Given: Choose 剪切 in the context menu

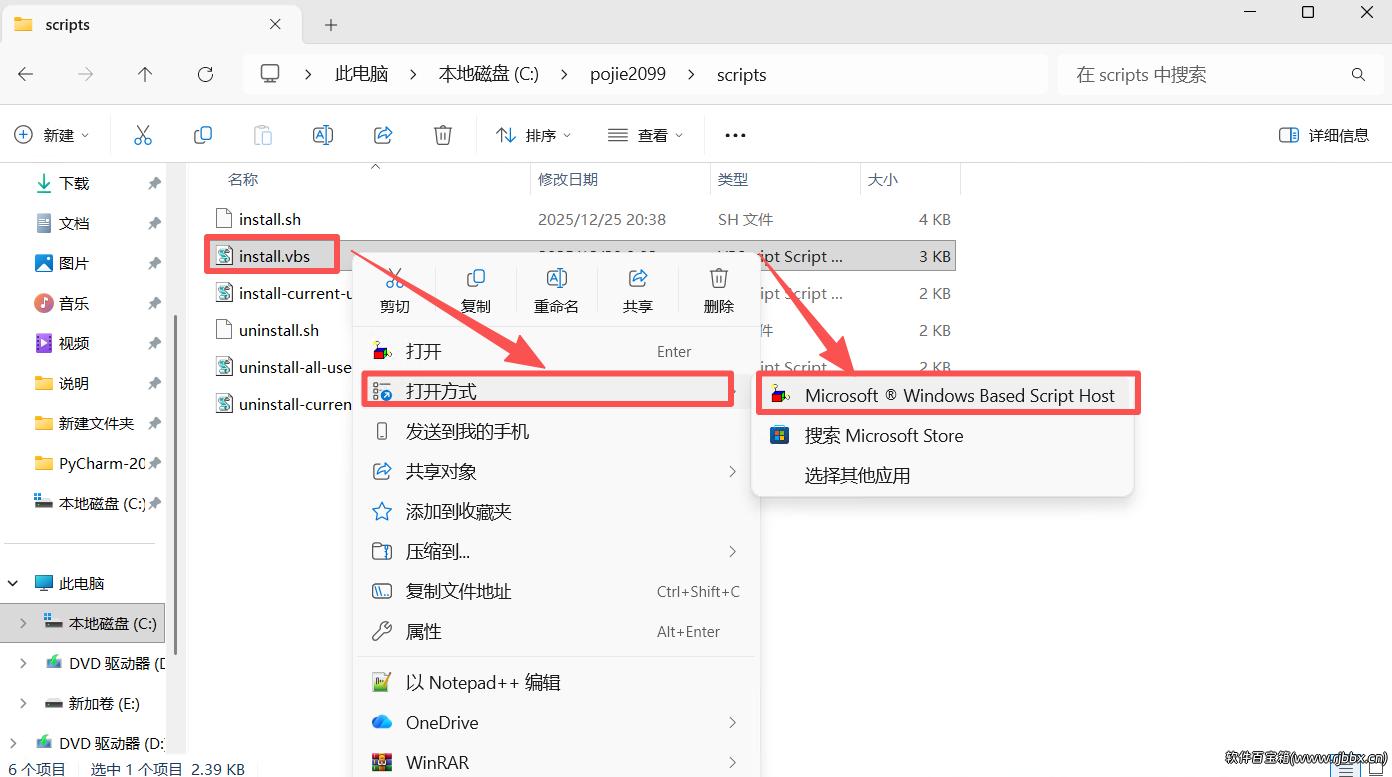Looking at the screenshot, I should click(395, 291).
